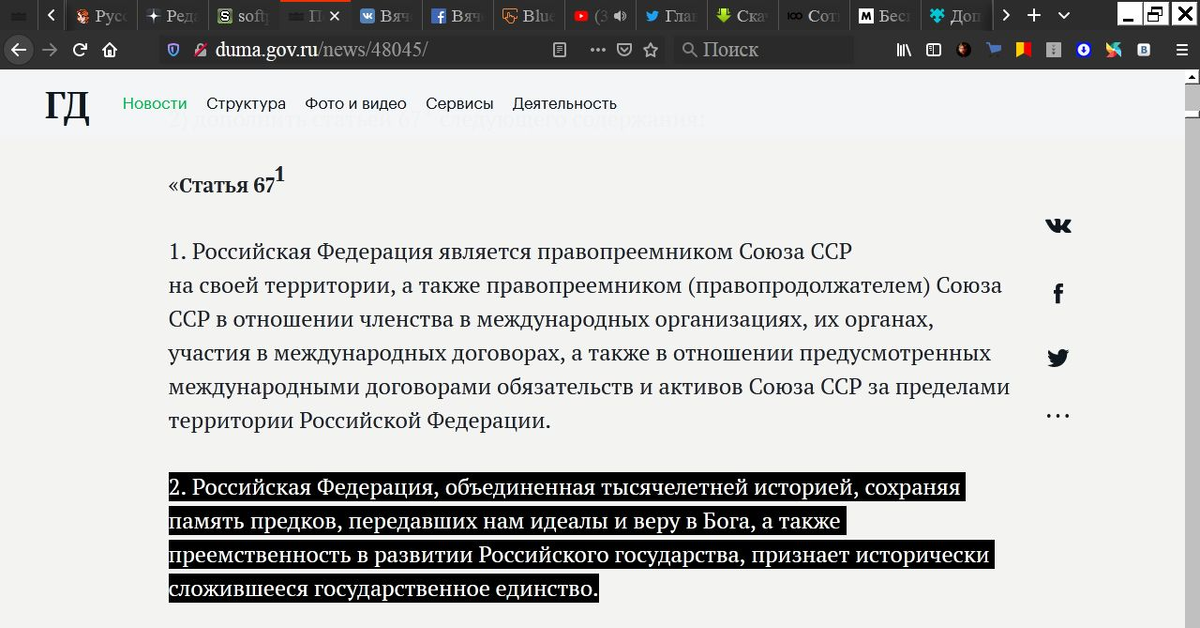The height and width of the screenshot is (628, 1200).
Task: Open the page actions three-dot menu
Action: (x=598, y=49)
